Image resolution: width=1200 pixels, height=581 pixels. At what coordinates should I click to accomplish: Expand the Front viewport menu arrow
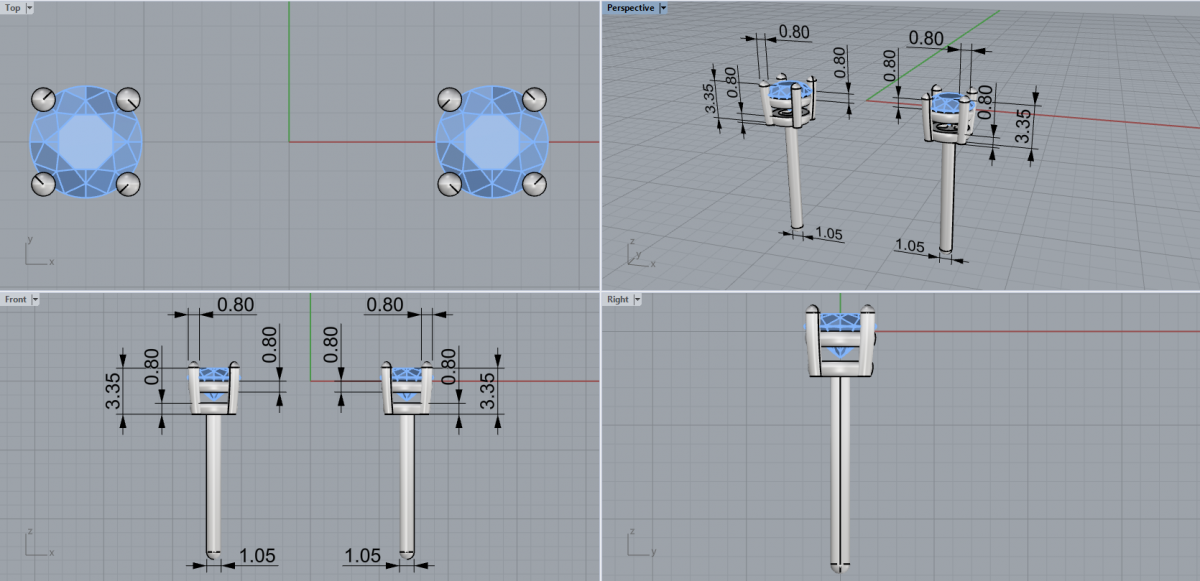(36, 299)
